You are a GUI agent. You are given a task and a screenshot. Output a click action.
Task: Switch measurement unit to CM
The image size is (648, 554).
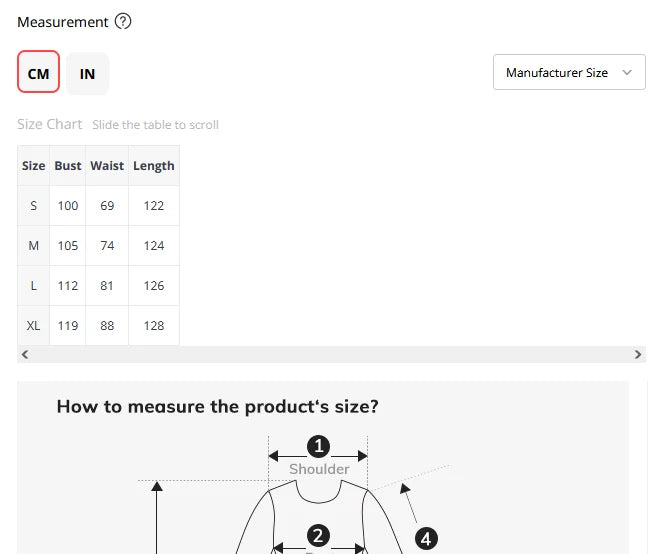[38, 73]
